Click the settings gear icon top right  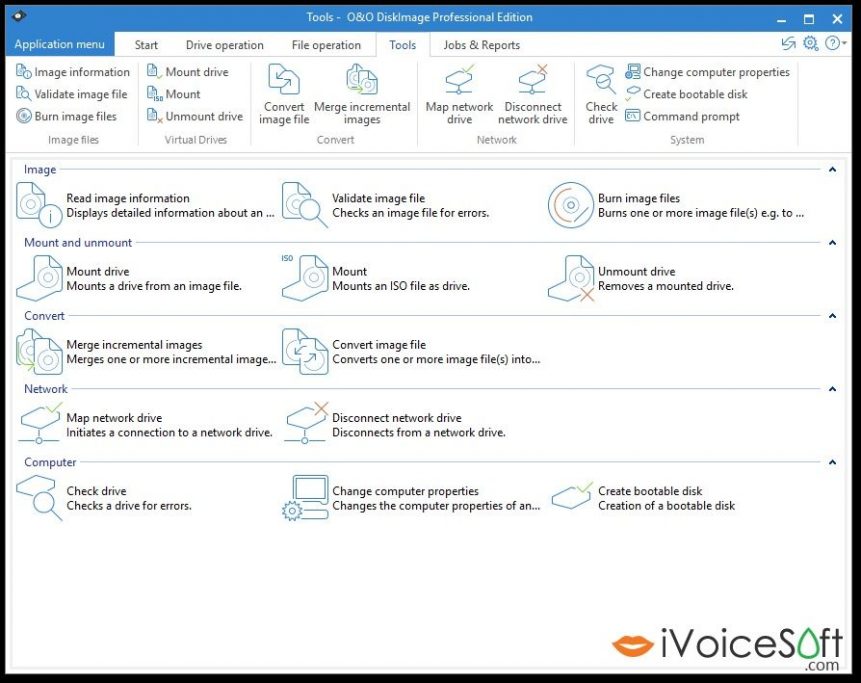(x=810, y=43)
